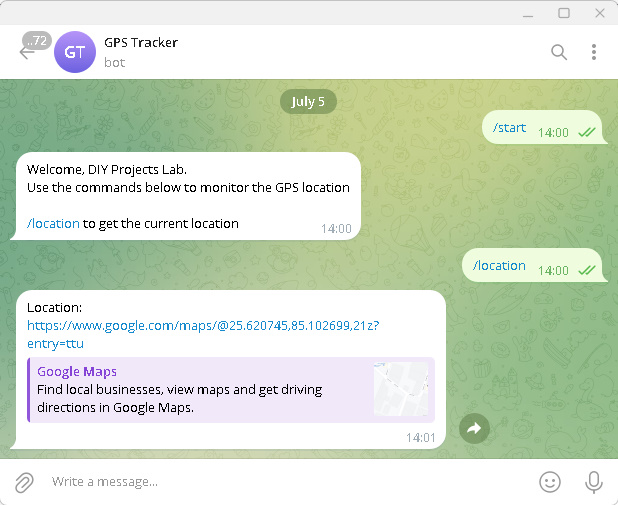Open the Google Maps preview title
This screenshot has width=618, height=505.
[x=77, y=371]
